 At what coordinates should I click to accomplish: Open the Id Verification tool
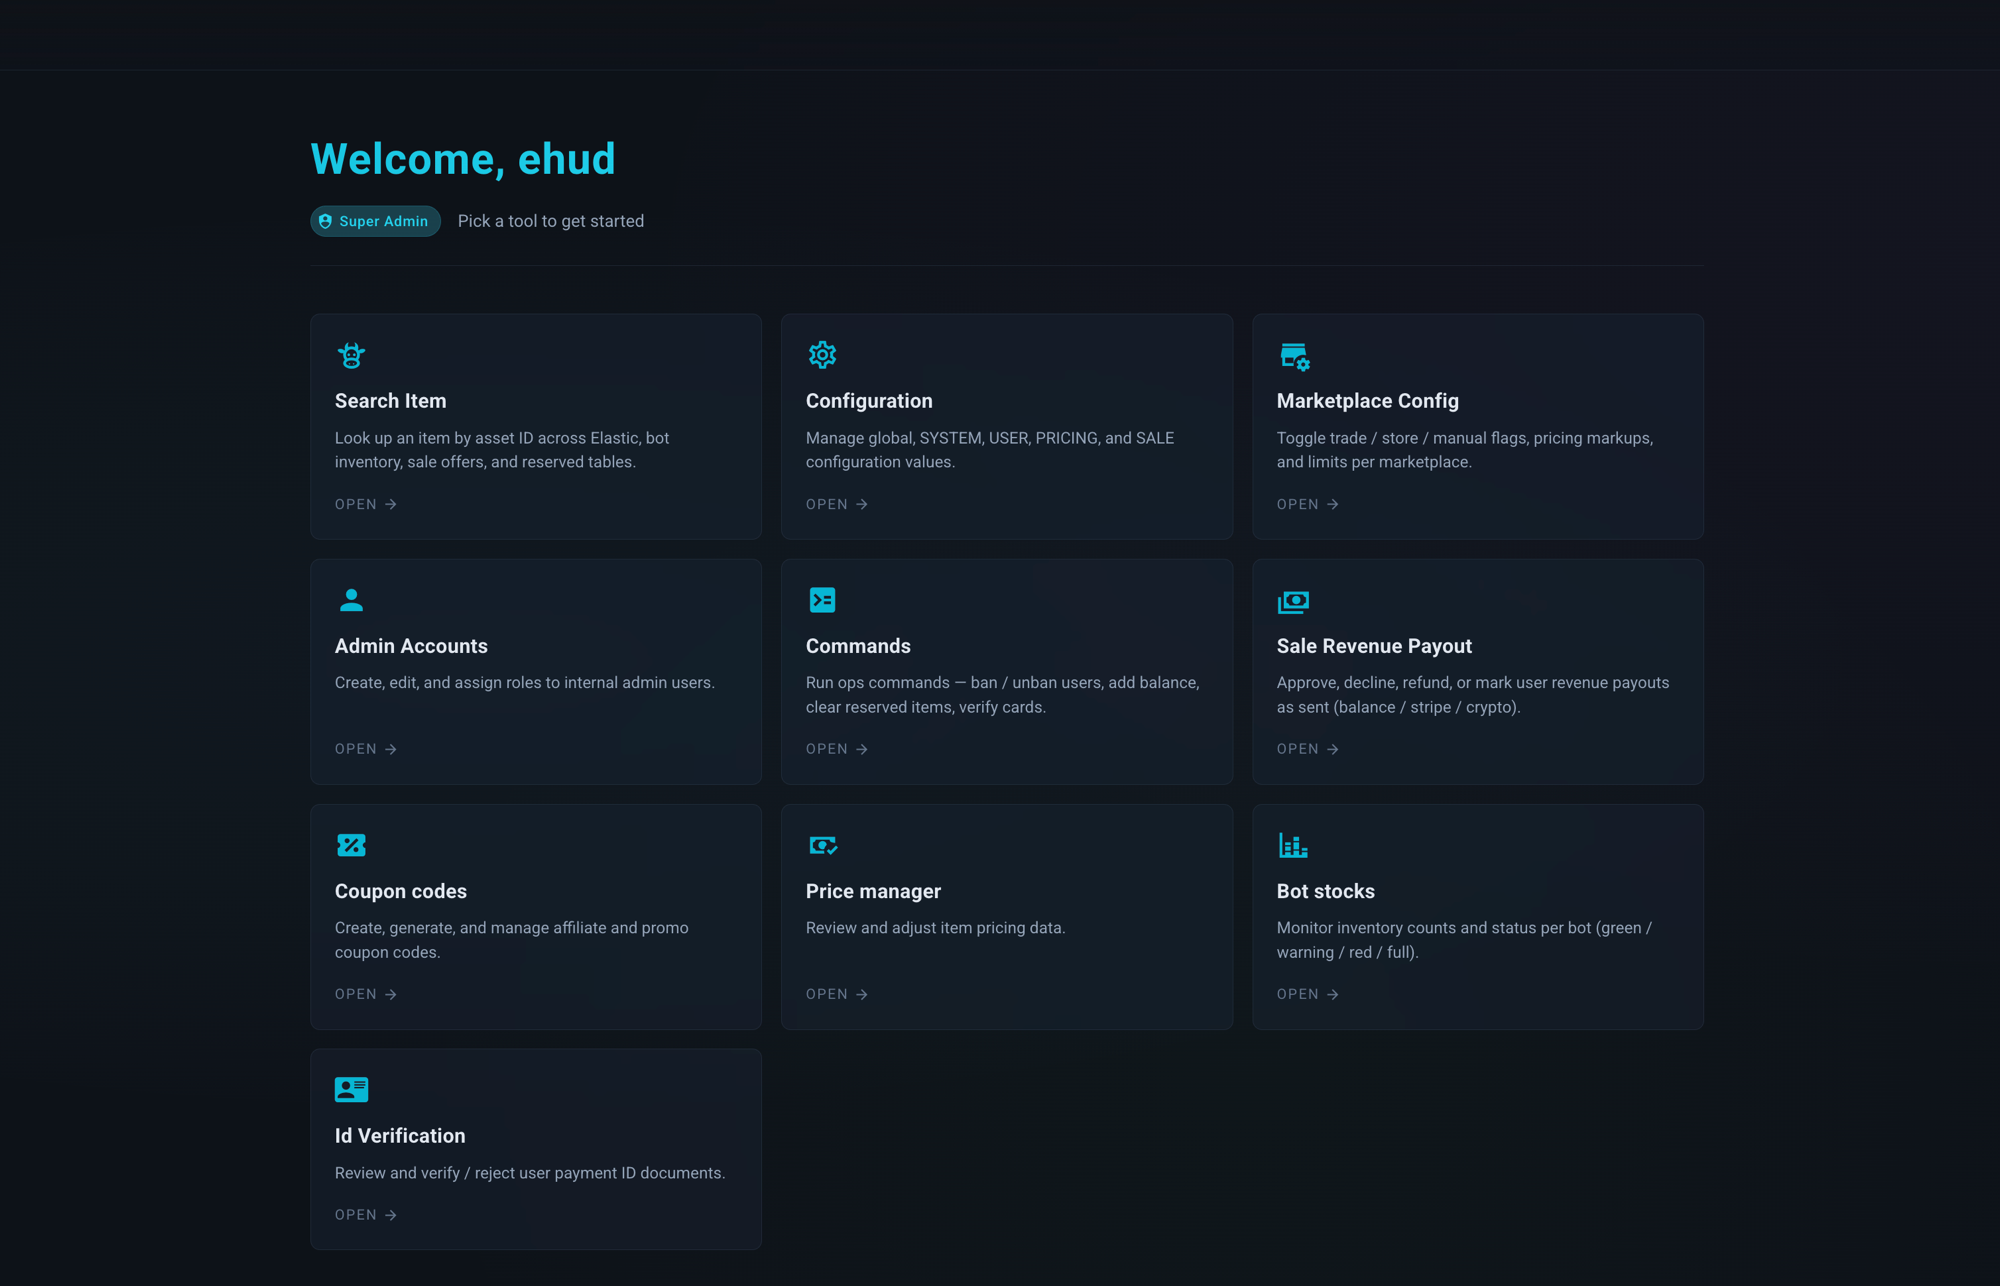(x=364, y=1214)
